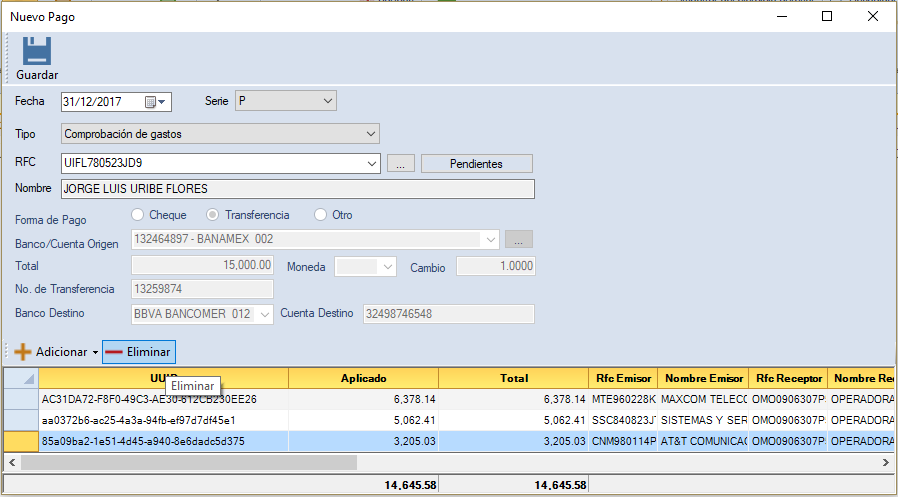Expand the Serie dropdown

coord(328,101)
